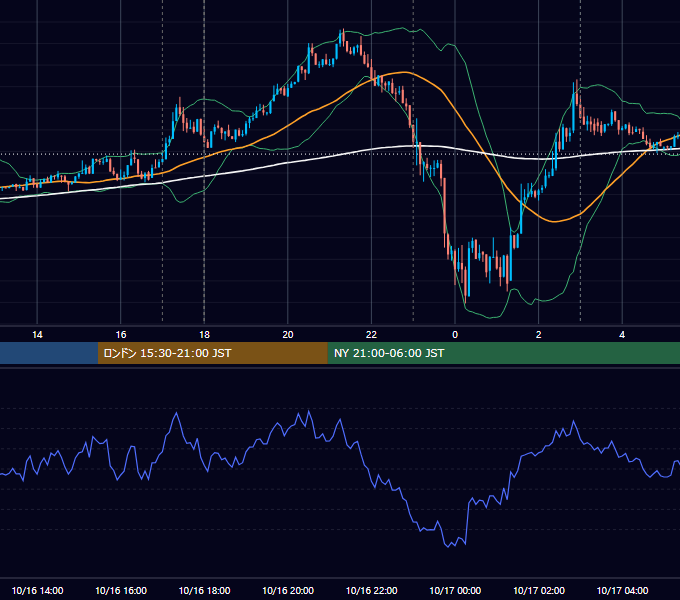
Task: Click hour label 2 on the chart axis
Action: point(539,335)
